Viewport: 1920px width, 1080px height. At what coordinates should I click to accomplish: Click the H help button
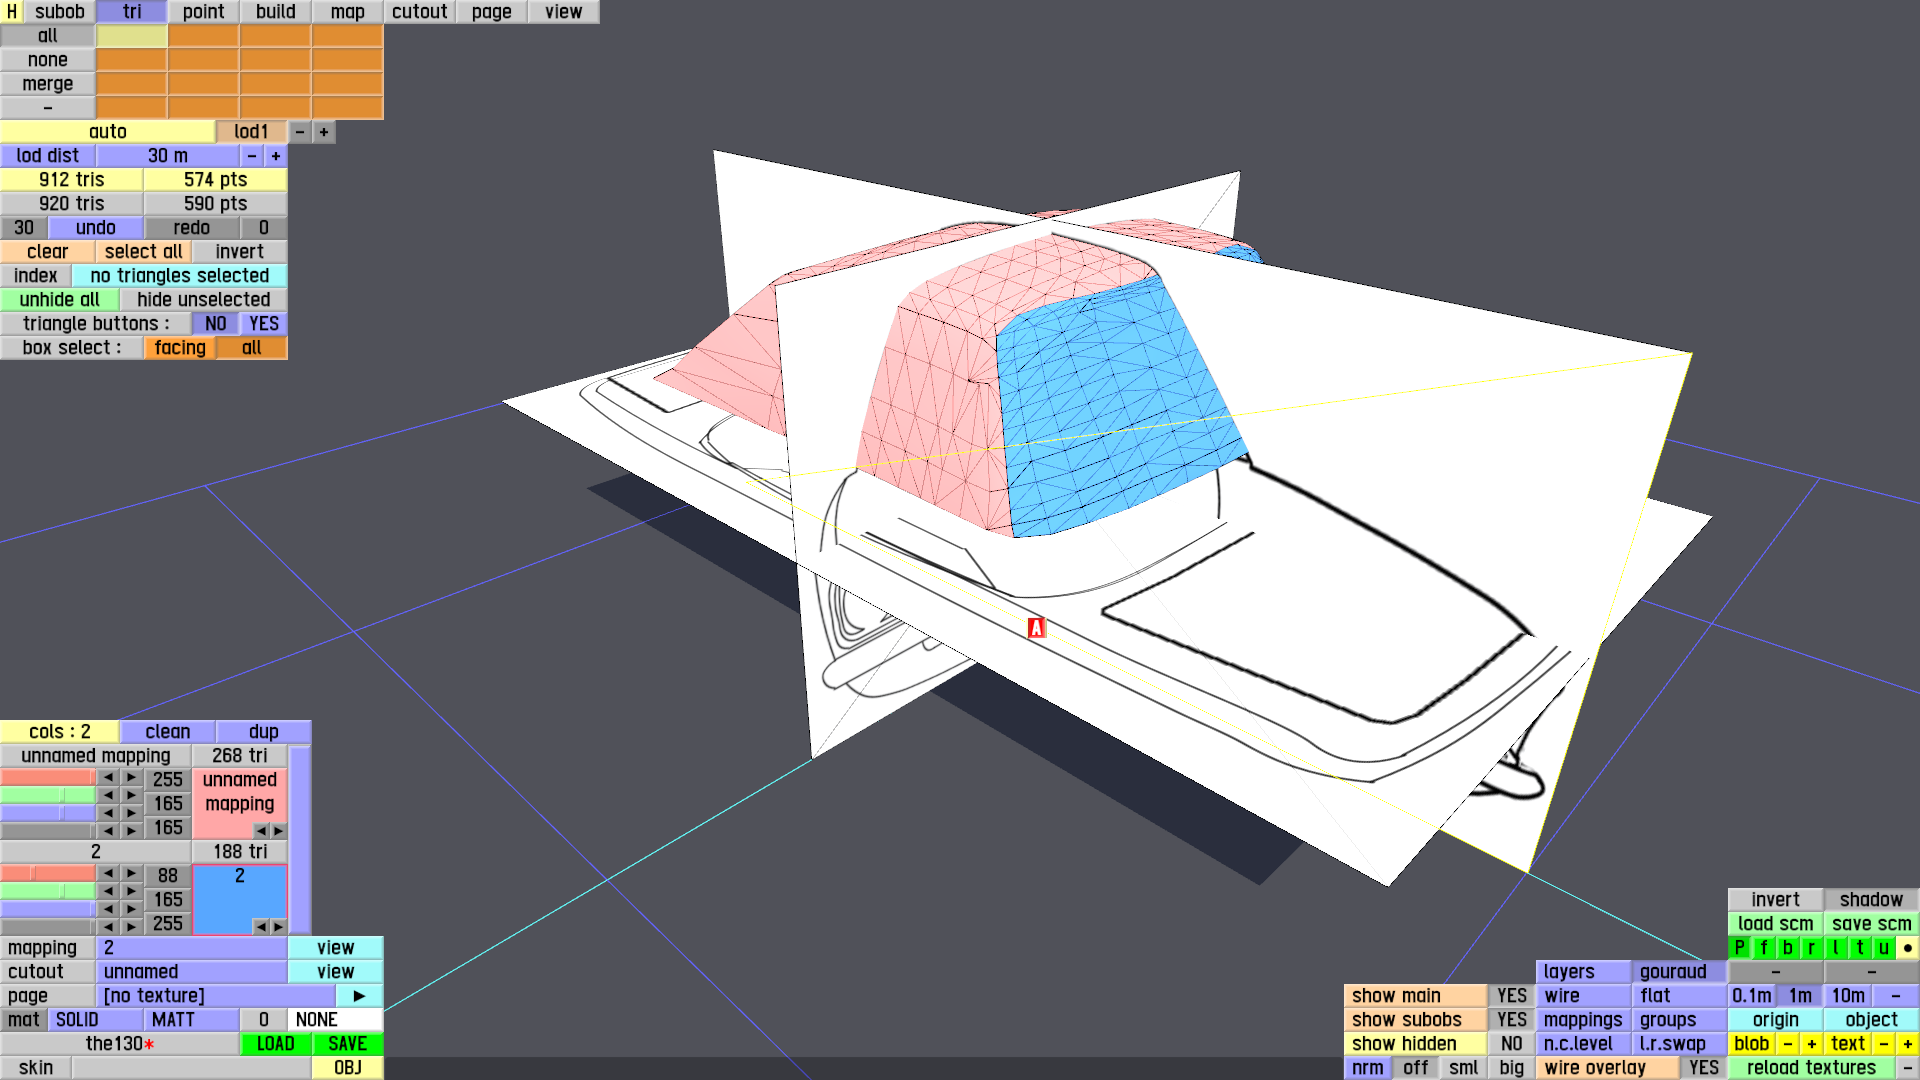point(11,12)
